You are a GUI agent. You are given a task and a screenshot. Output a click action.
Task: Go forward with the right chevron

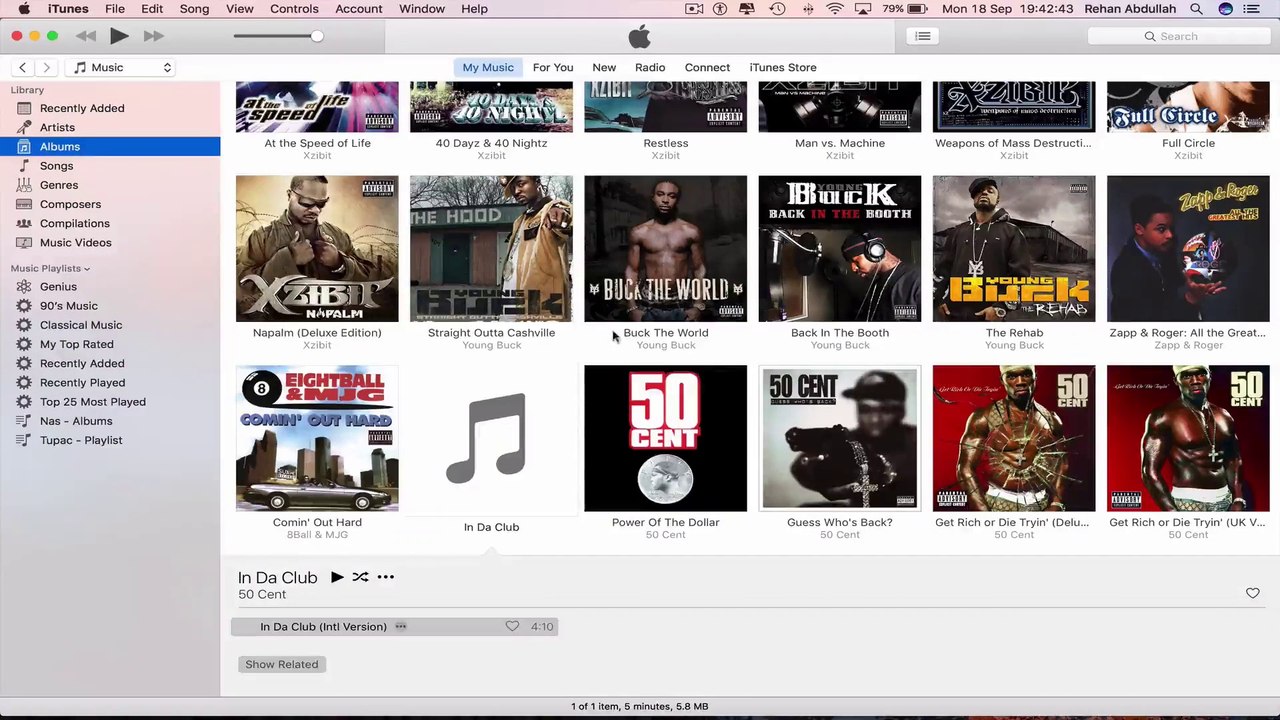point(46,67)
